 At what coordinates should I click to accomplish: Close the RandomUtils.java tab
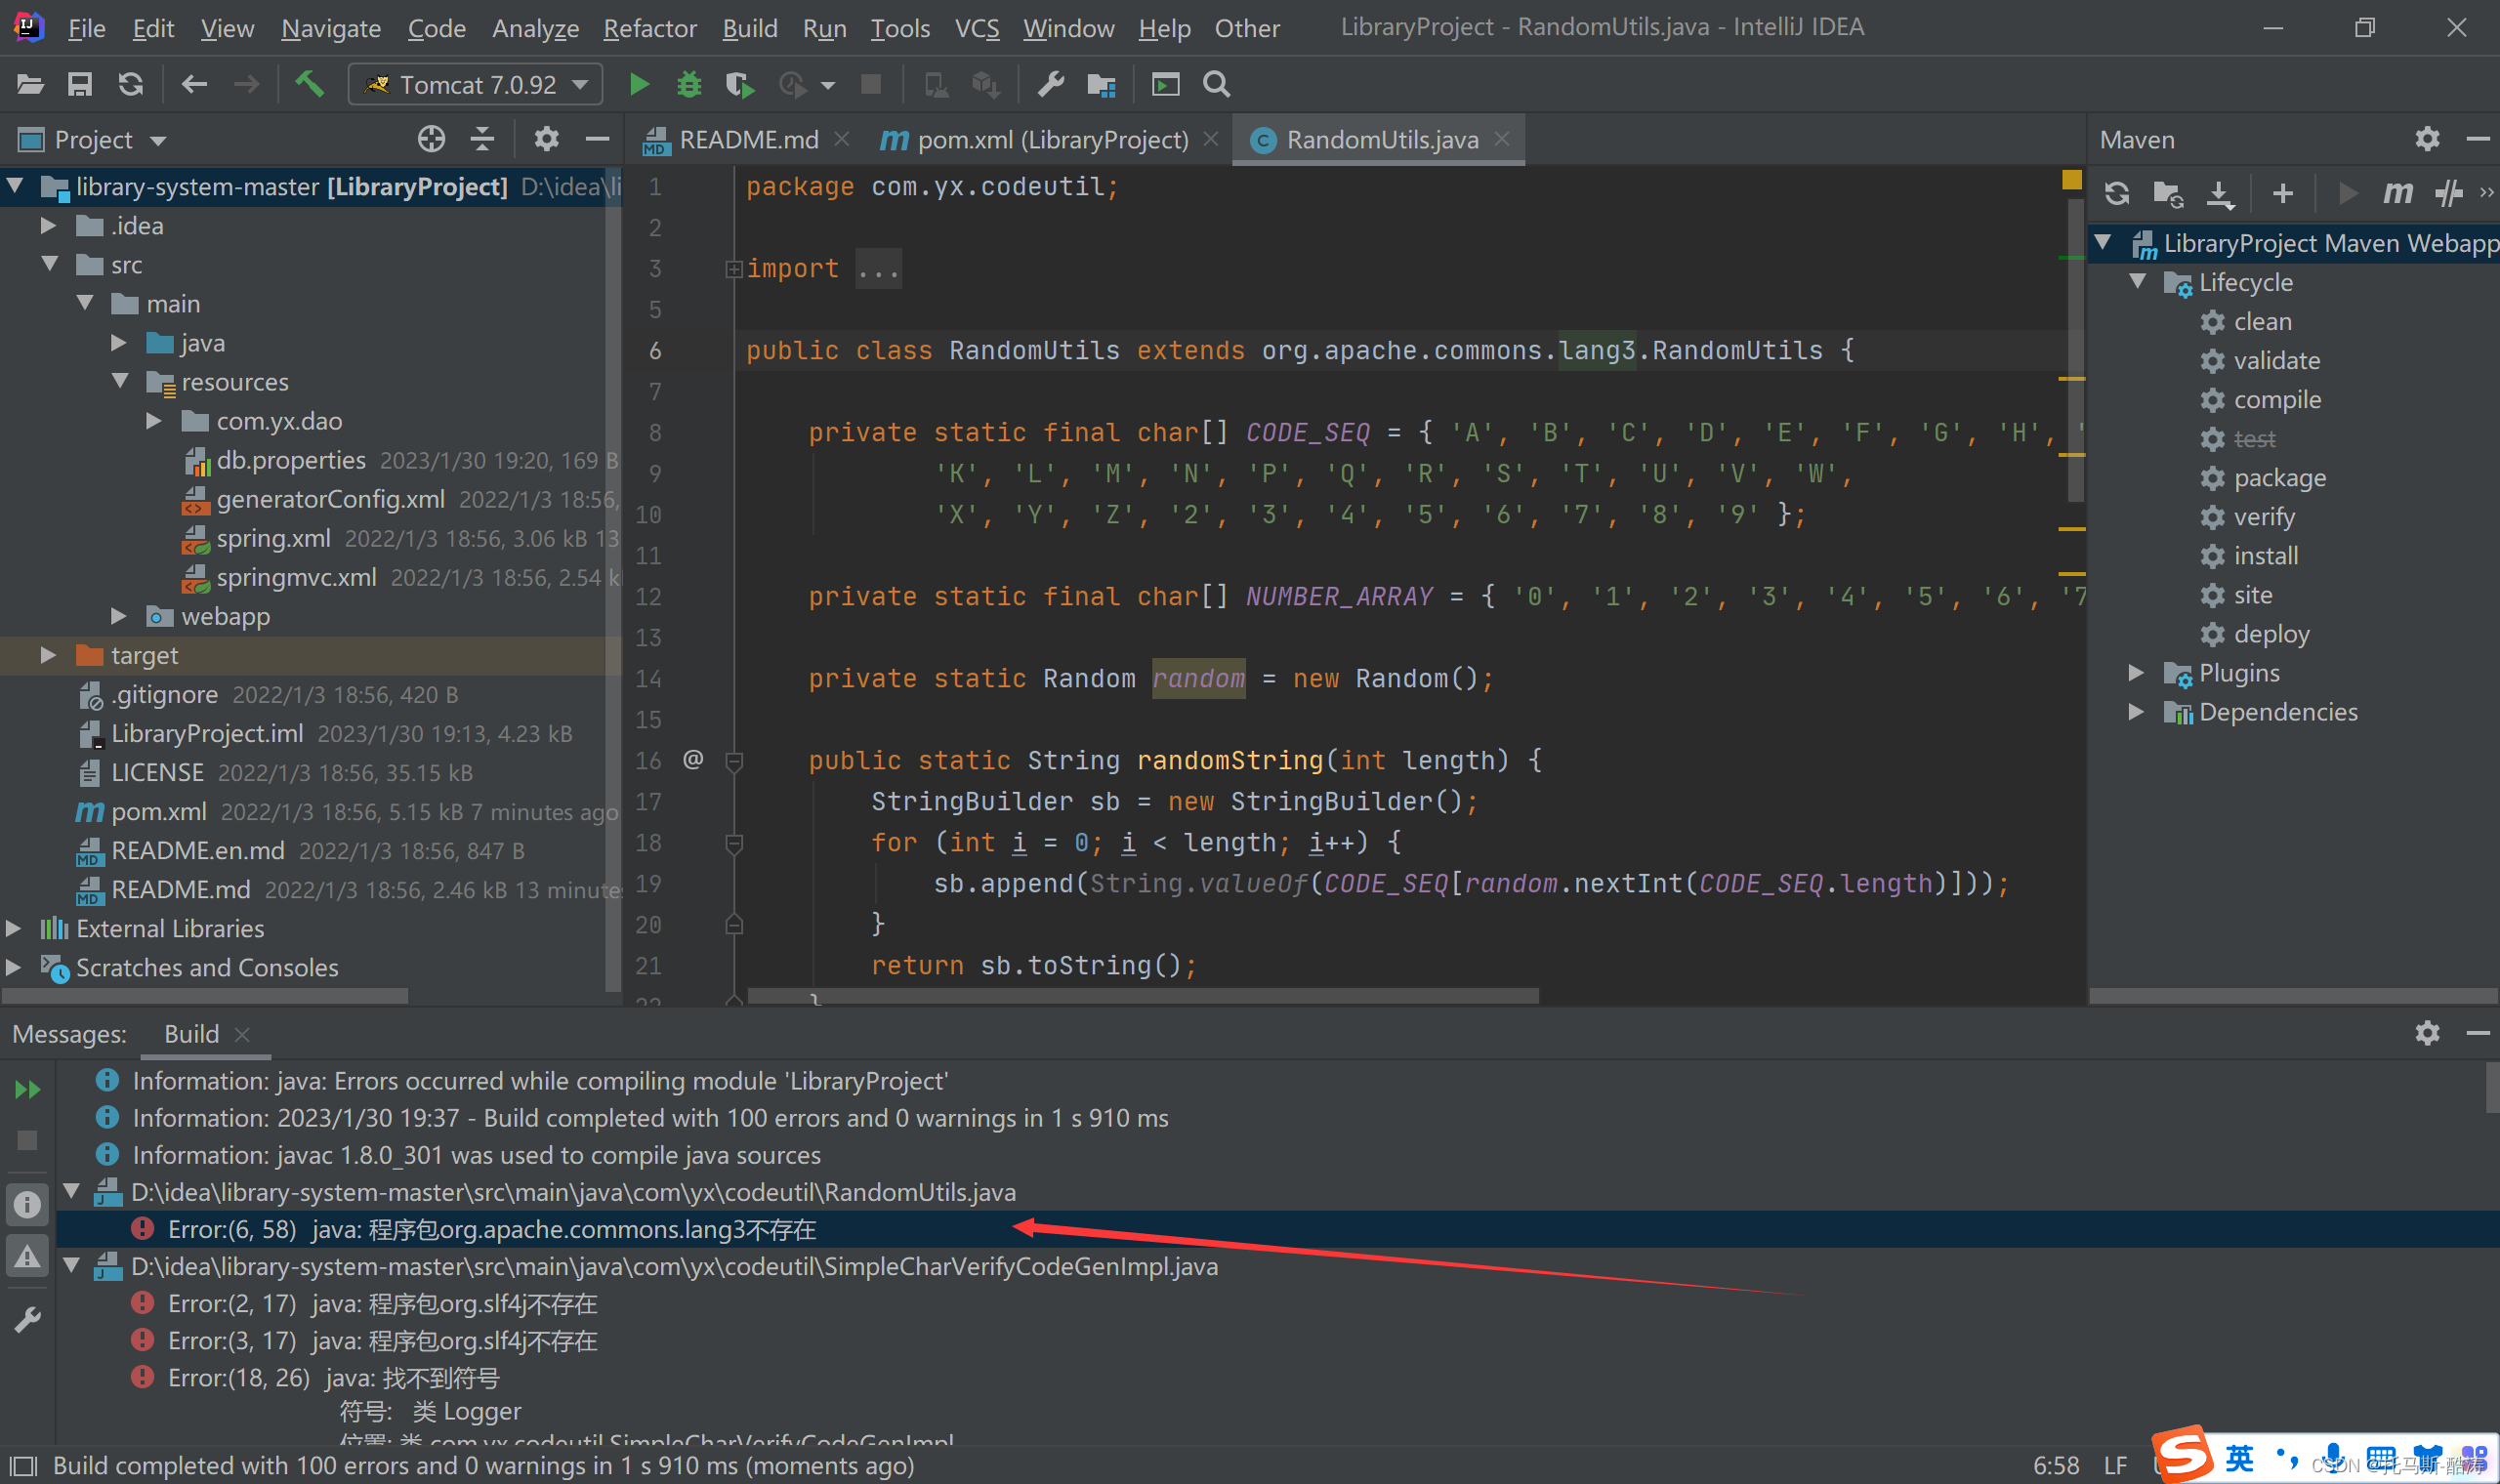(1501, 139)
